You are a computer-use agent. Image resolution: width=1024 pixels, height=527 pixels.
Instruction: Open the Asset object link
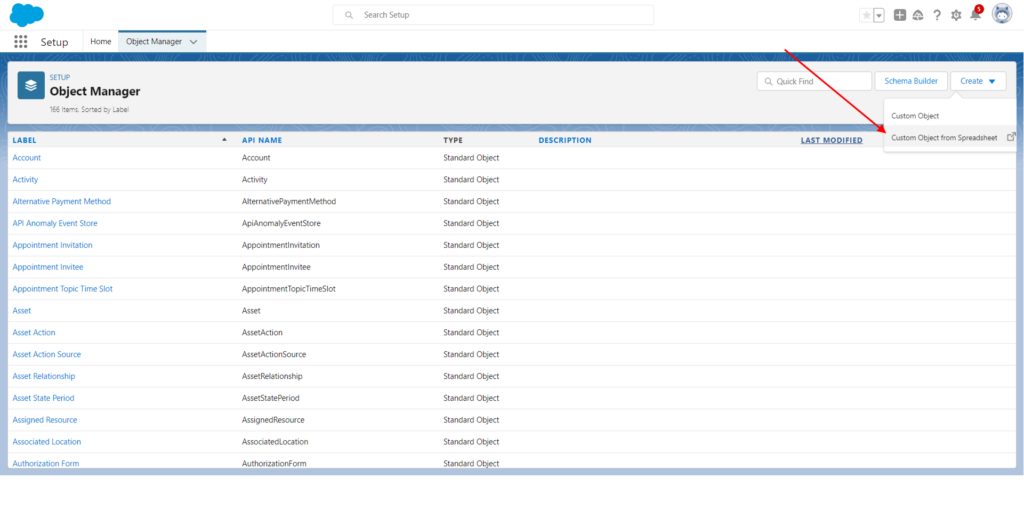click(22, 311)
